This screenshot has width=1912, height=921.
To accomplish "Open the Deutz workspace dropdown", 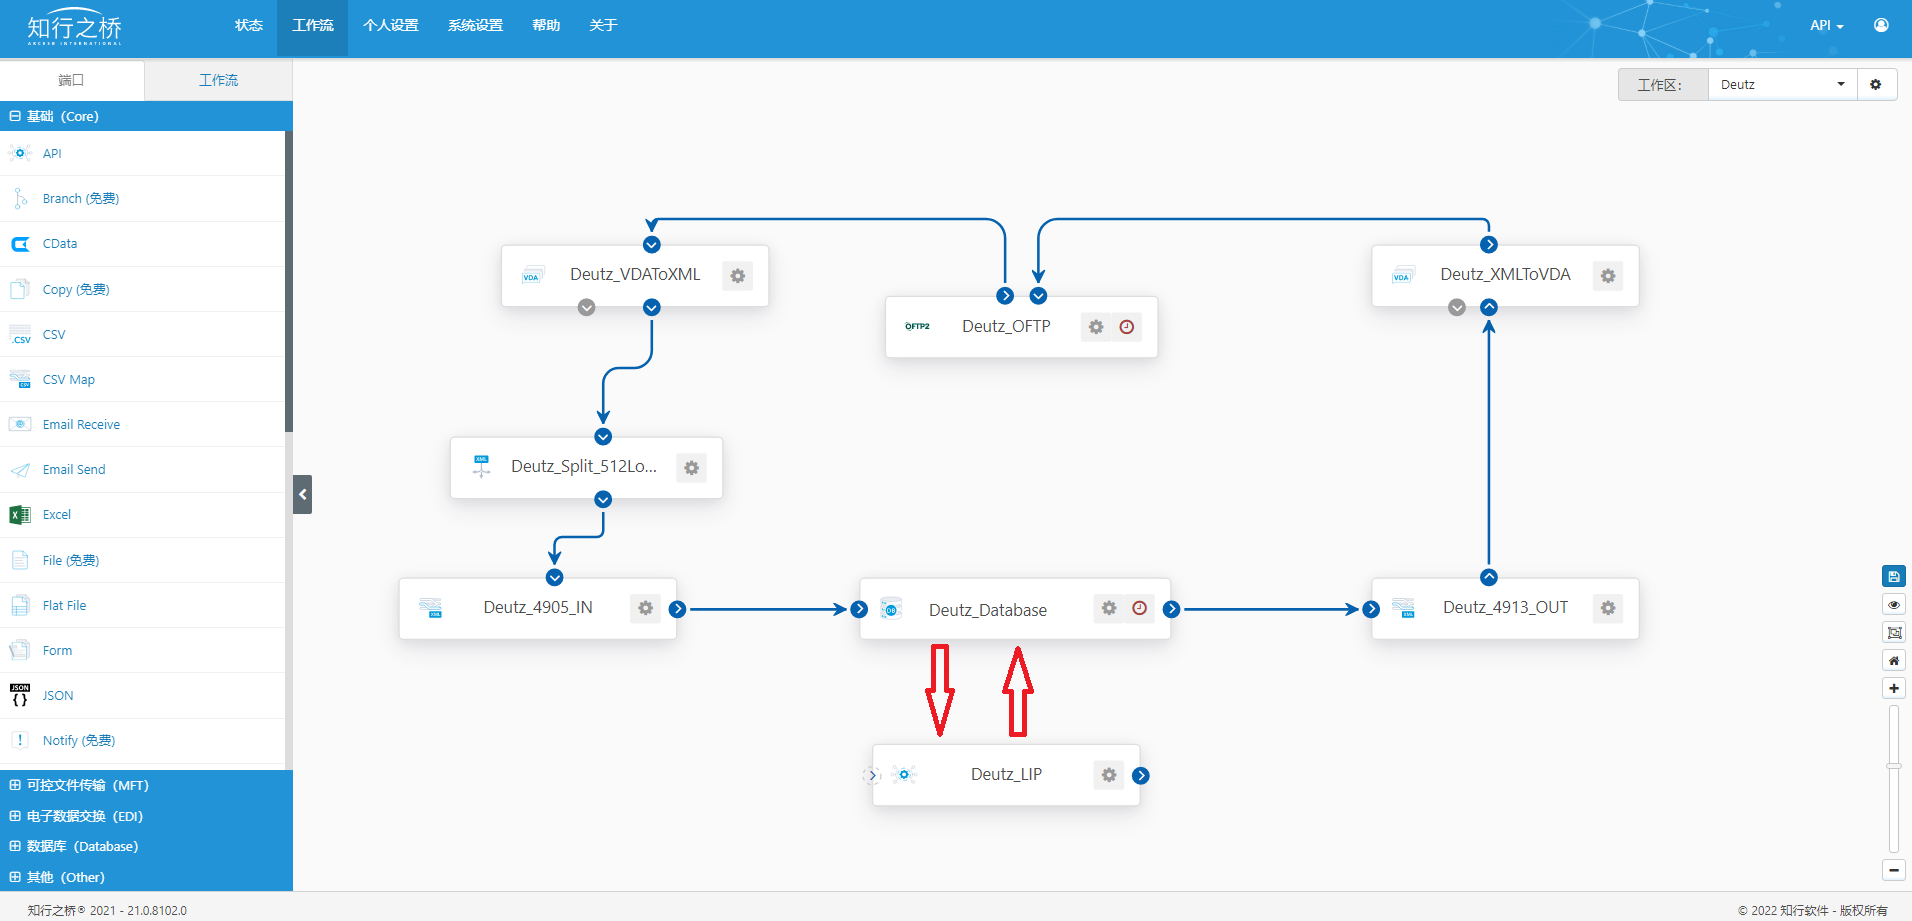I will point(1782,85).
